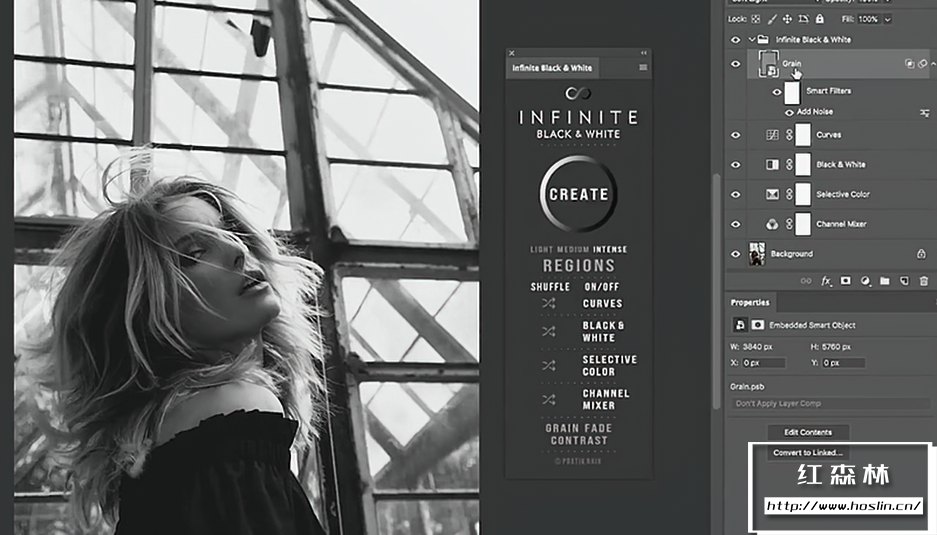Click the Fill 100% value field

click(x=868, y=20)
